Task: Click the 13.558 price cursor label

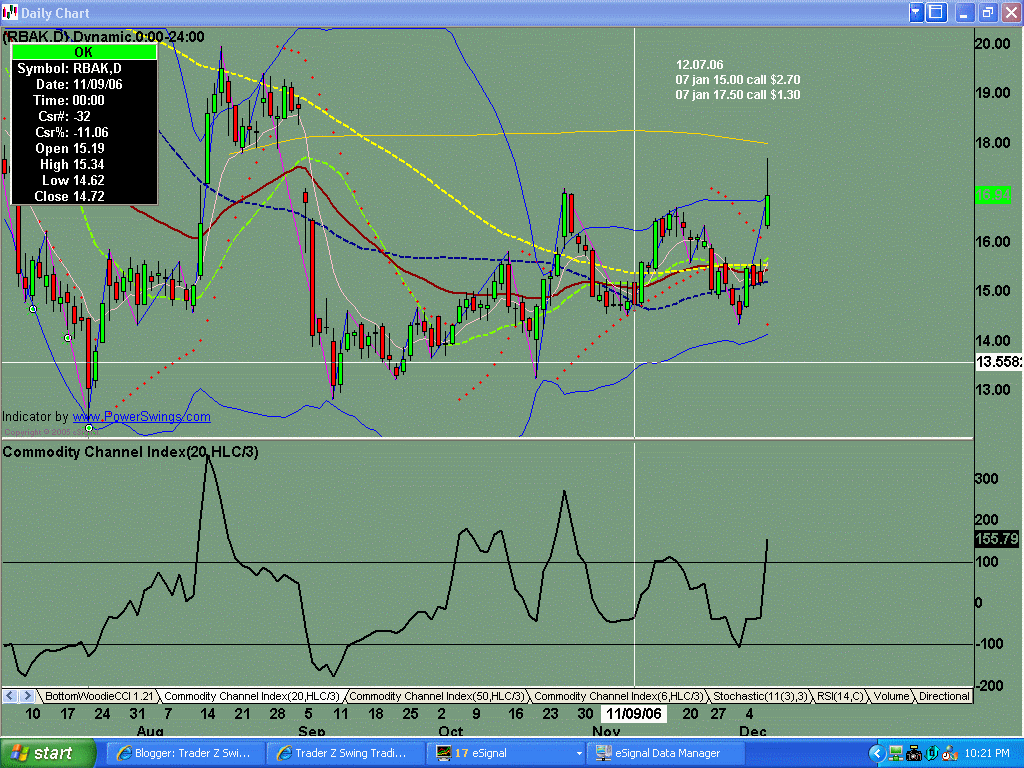Action: (x=999, y=362)
